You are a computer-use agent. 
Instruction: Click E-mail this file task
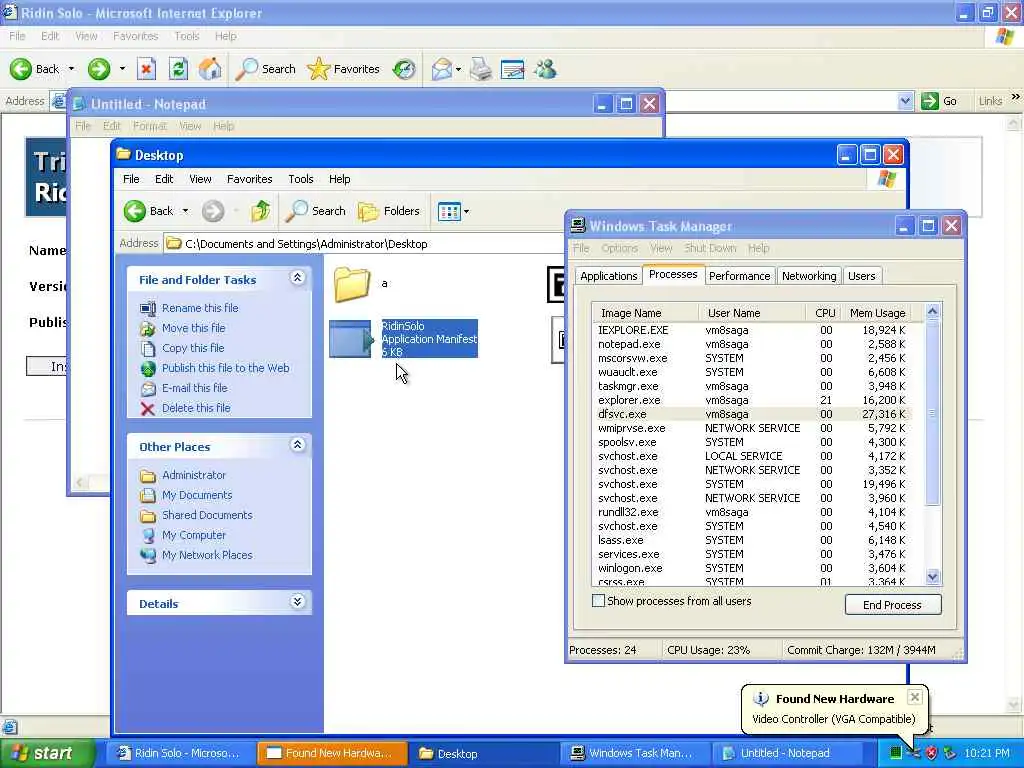195,388
